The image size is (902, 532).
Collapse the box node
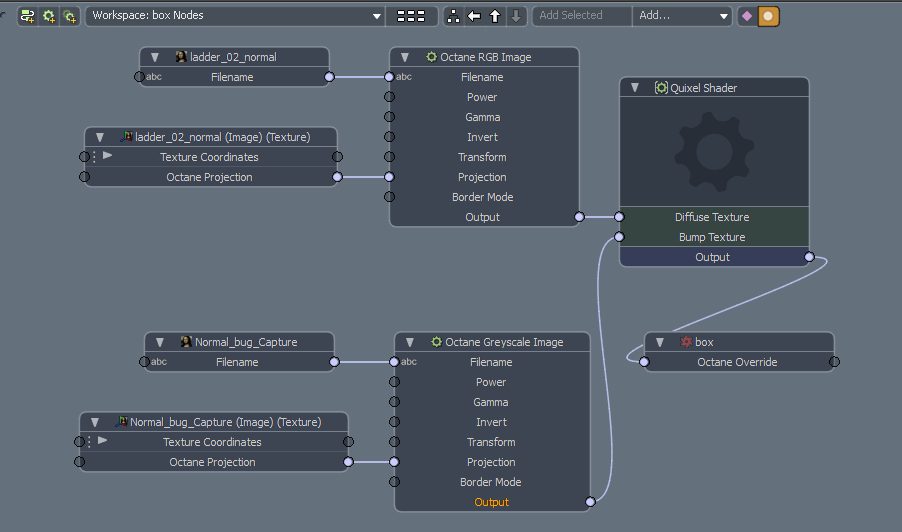(x=660, y=342)
